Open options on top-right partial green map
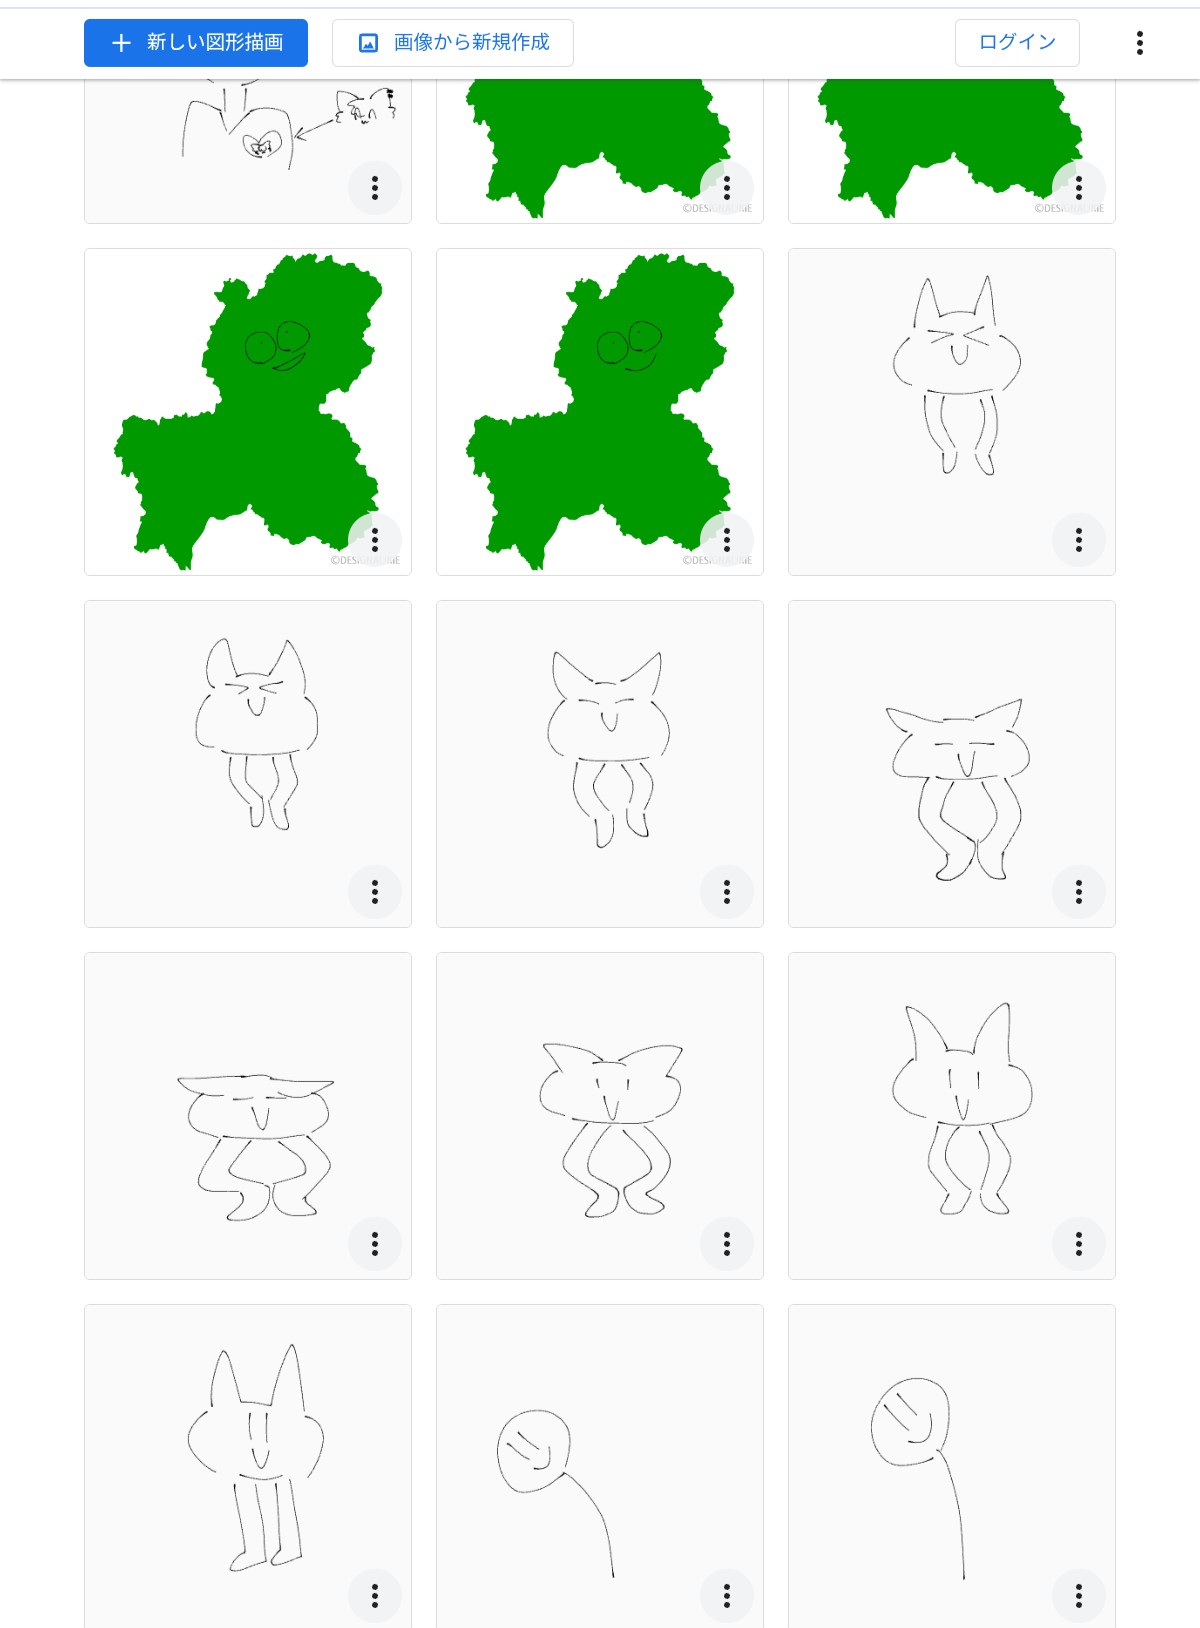The image size is (1200, 1628). click(x=1079, y=188)
